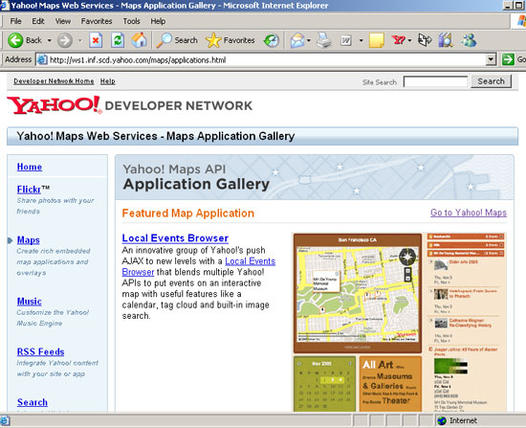Click the Back arrow icon

[x=15, y=41]
